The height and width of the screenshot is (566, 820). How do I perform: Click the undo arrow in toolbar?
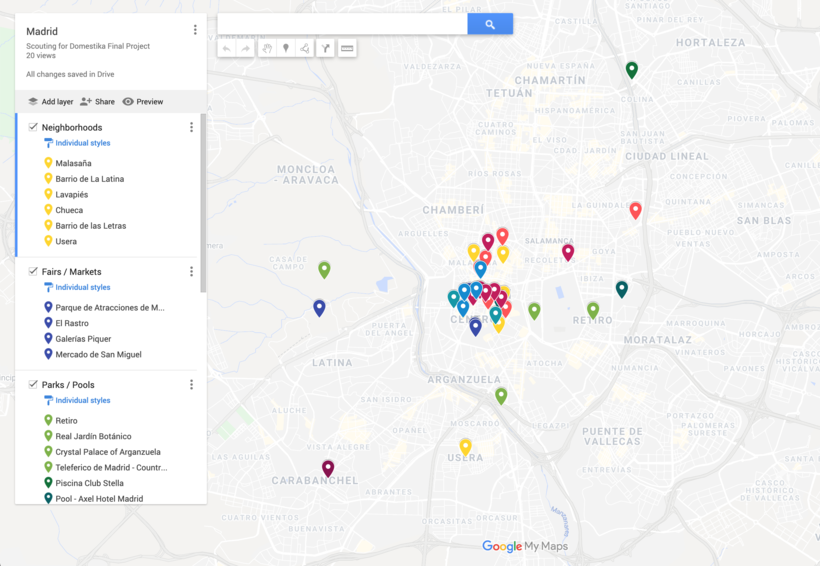click(x=226, y=49)
